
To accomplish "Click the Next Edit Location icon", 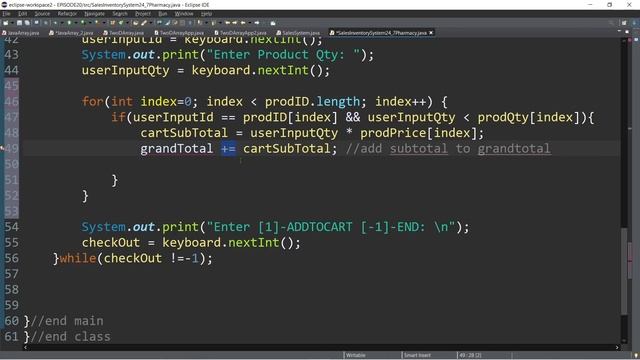I will click(x=235, y=23).
